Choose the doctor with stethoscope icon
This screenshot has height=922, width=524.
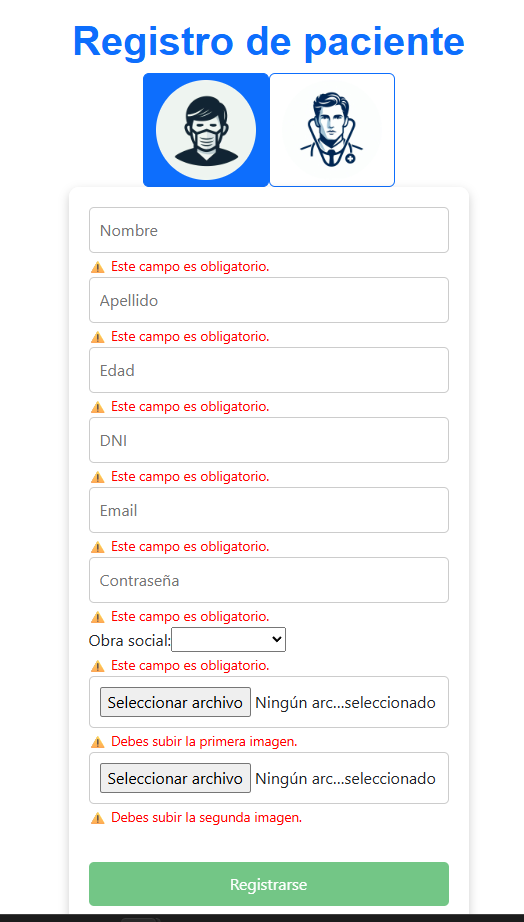click(x=332, y=130)
